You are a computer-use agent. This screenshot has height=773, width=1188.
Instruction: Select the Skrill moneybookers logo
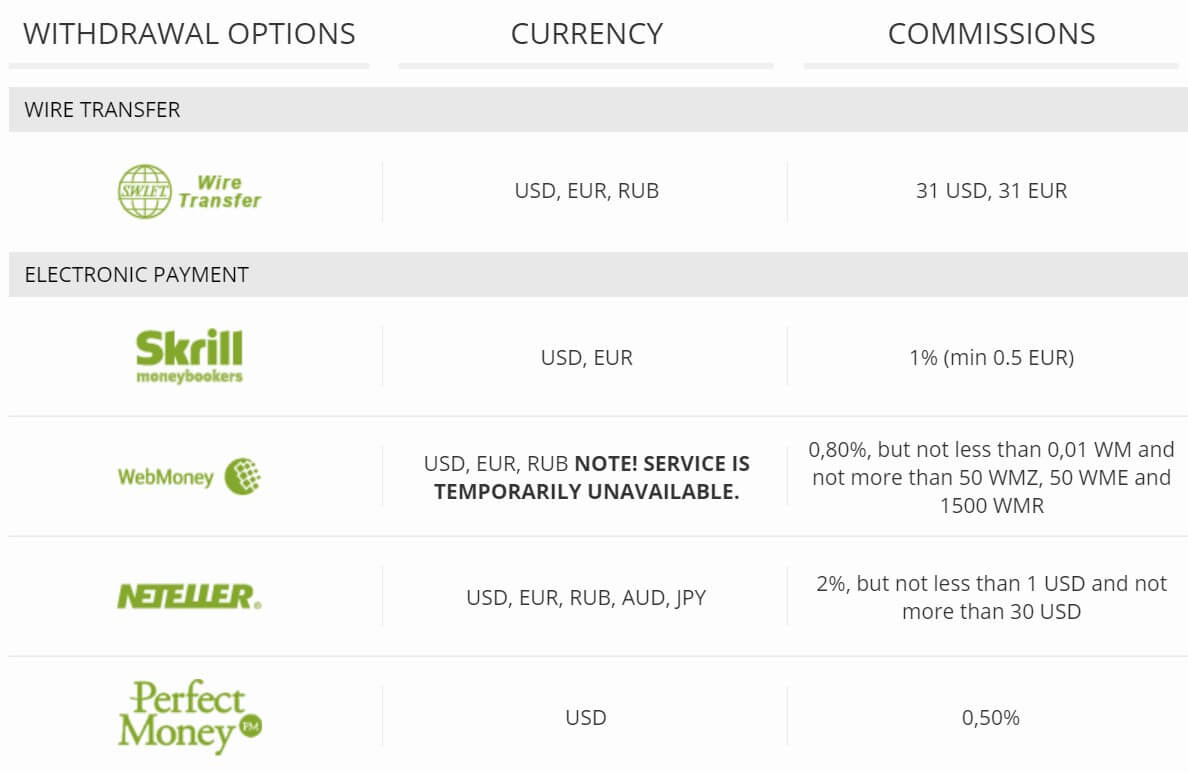[189, 356]
